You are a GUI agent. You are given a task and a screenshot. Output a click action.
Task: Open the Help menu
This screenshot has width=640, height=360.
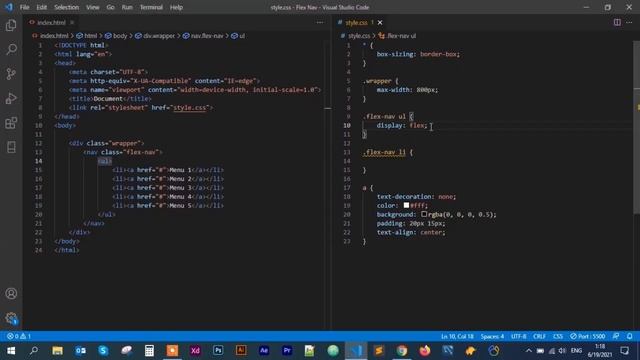[176, 7]
